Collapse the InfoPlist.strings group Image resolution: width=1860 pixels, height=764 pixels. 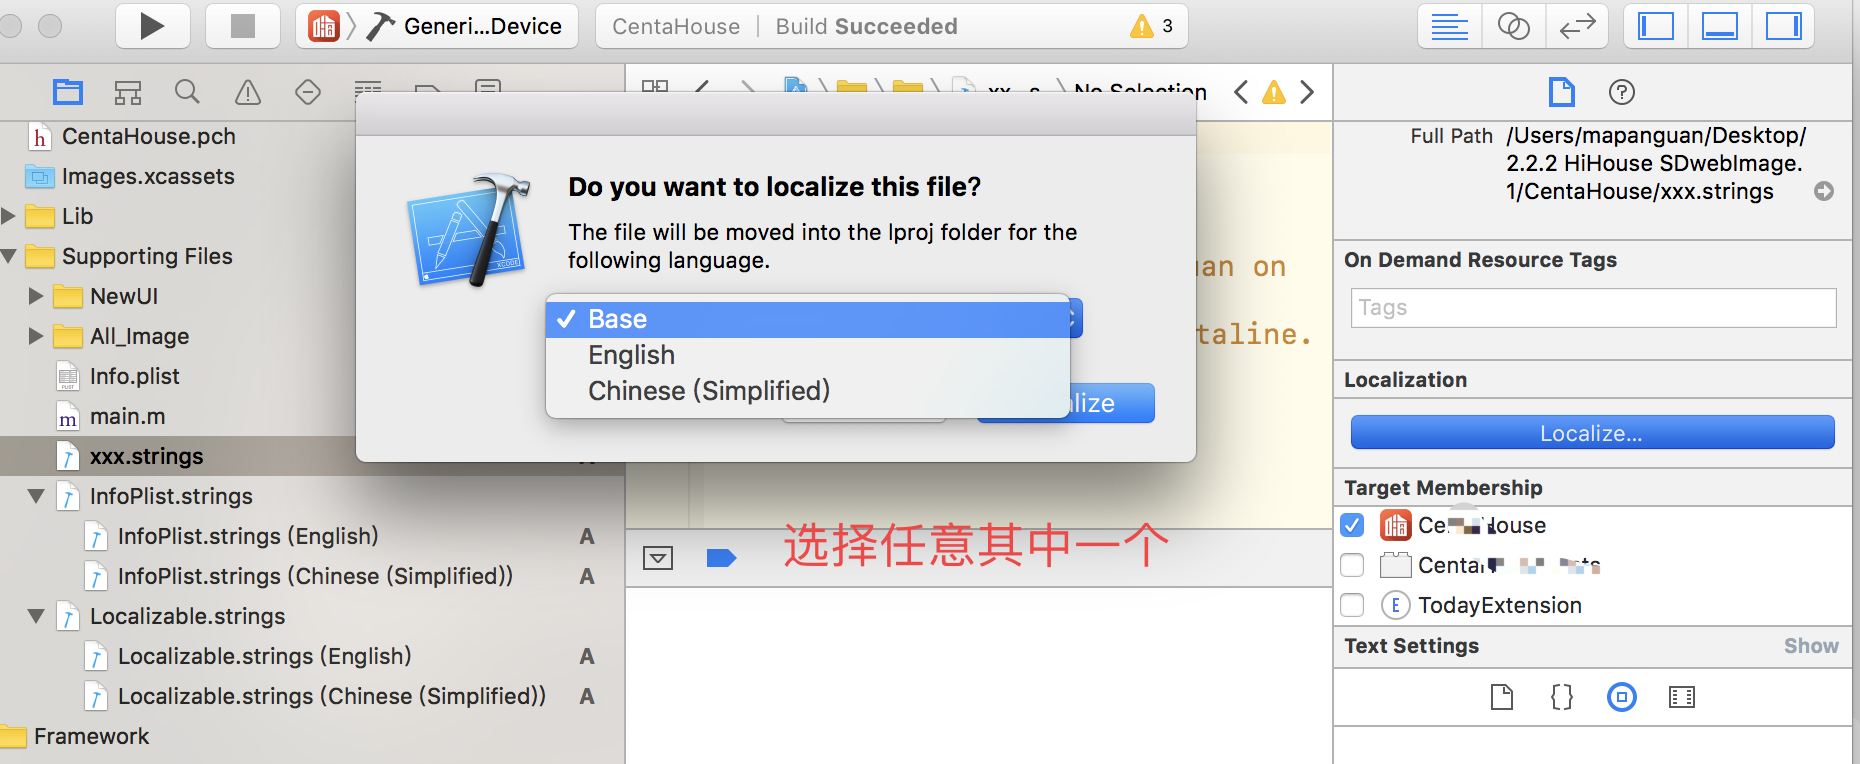pos(36,496)
